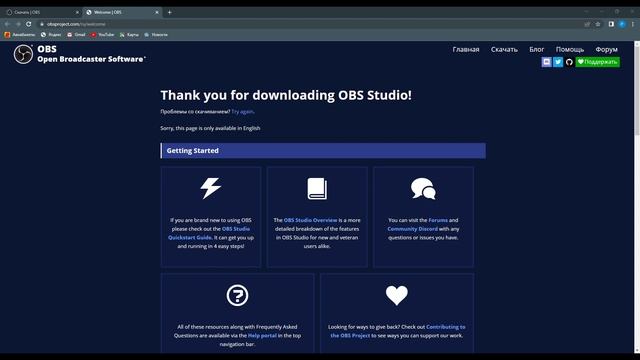Close the 'Welcome | OBS' tab

click(157, 12)
